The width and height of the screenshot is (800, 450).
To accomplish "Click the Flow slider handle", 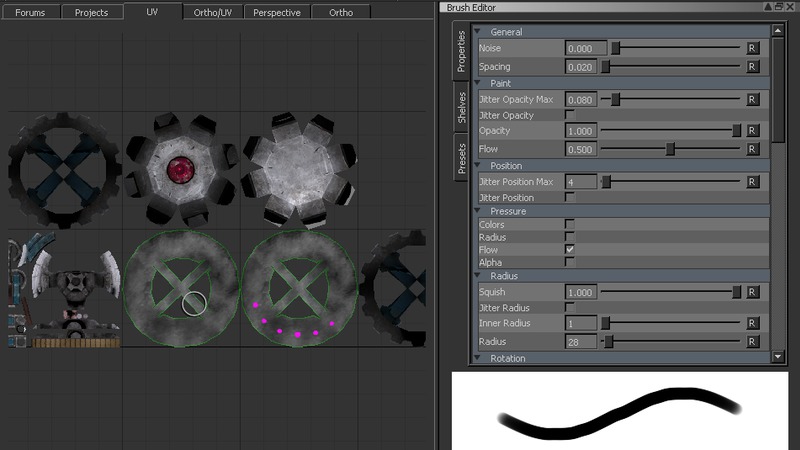I will [x=670, y=149].
